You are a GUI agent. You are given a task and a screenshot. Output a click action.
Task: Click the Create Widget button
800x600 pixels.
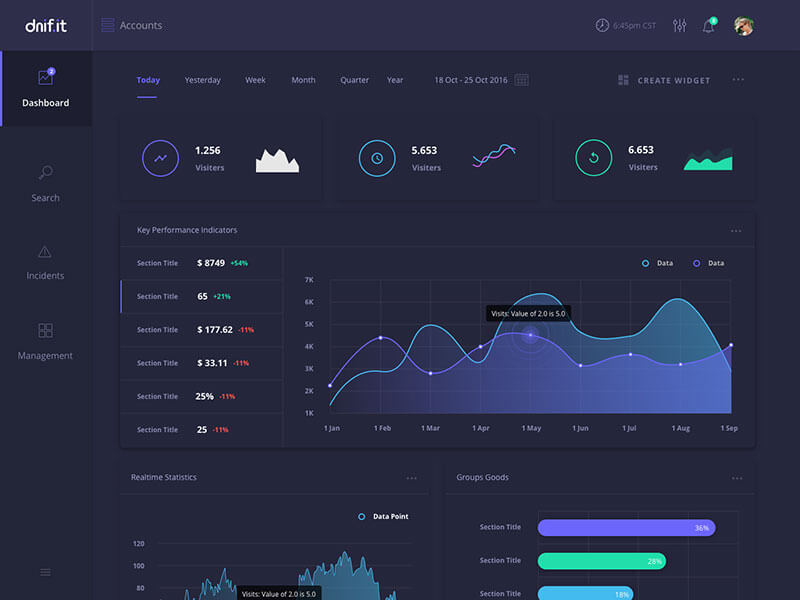(x=664, y=80)
